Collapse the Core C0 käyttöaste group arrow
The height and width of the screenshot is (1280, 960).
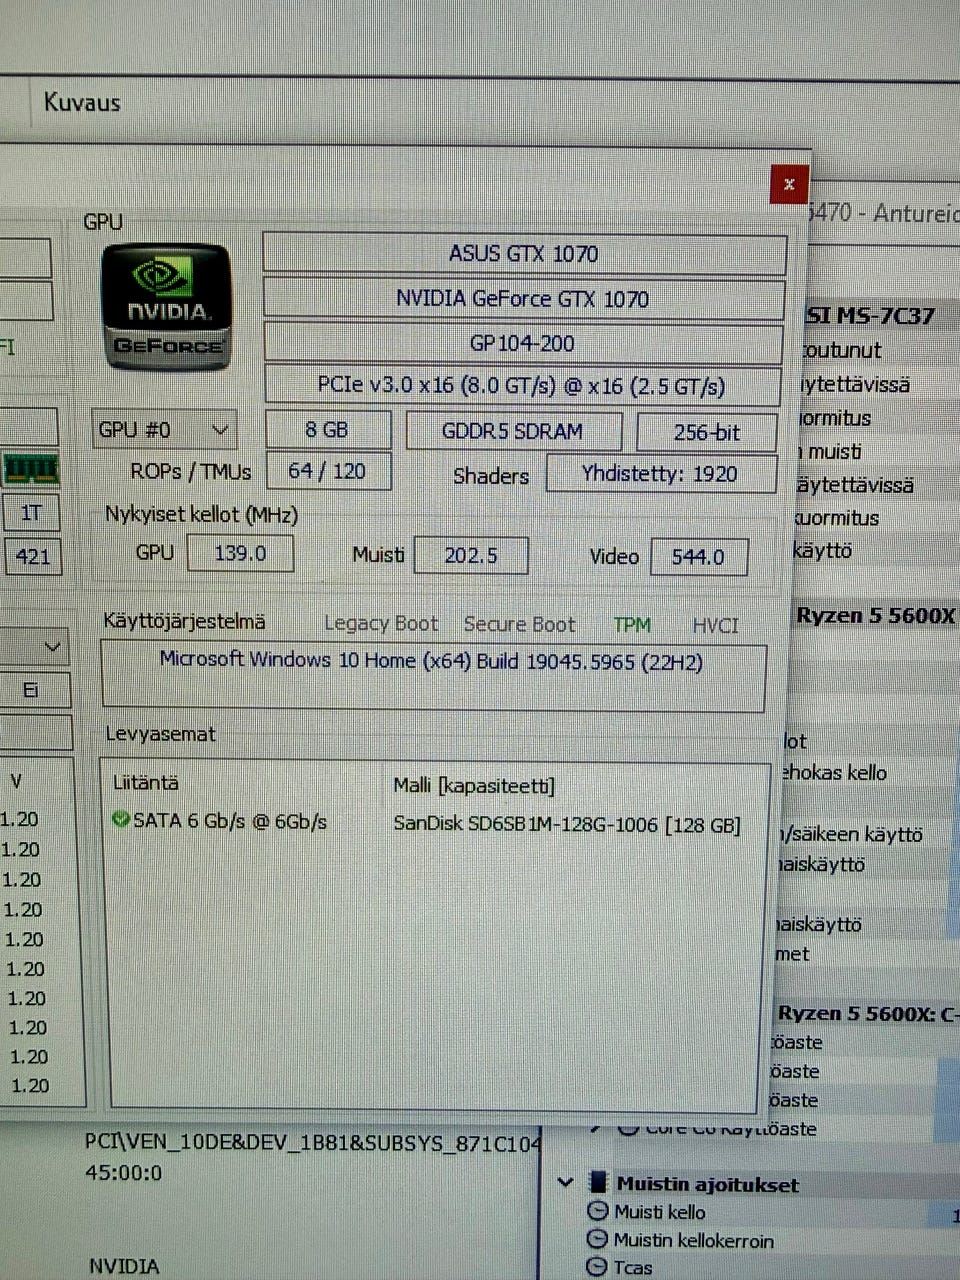pyautogui.click(x=597, y=1129)
